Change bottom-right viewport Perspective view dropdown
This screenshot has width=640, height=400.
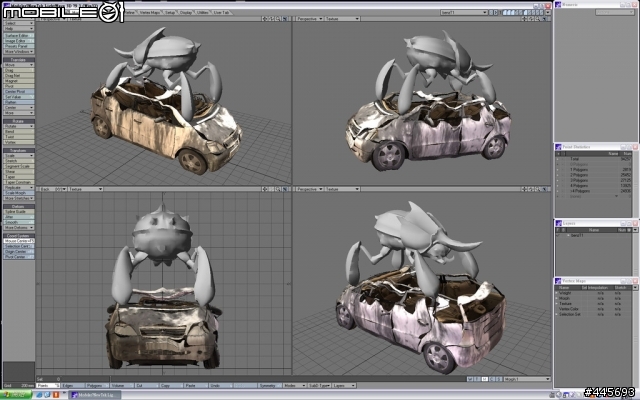(309, 189)
